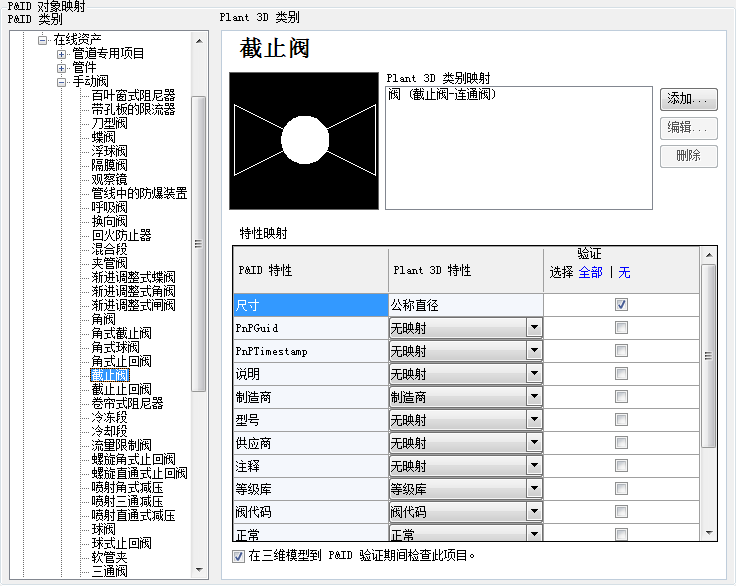Select 截止阀 highlighted tree item

[x=109, y=375]
